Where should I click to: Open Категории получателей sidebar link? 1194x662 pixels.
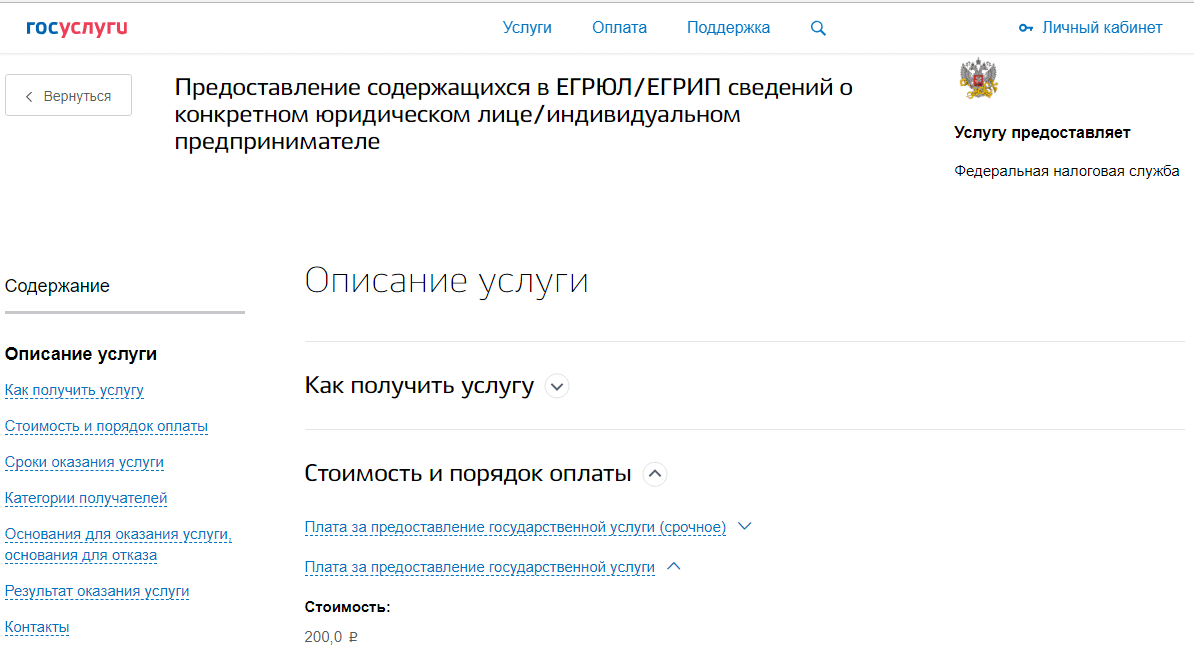86,498
